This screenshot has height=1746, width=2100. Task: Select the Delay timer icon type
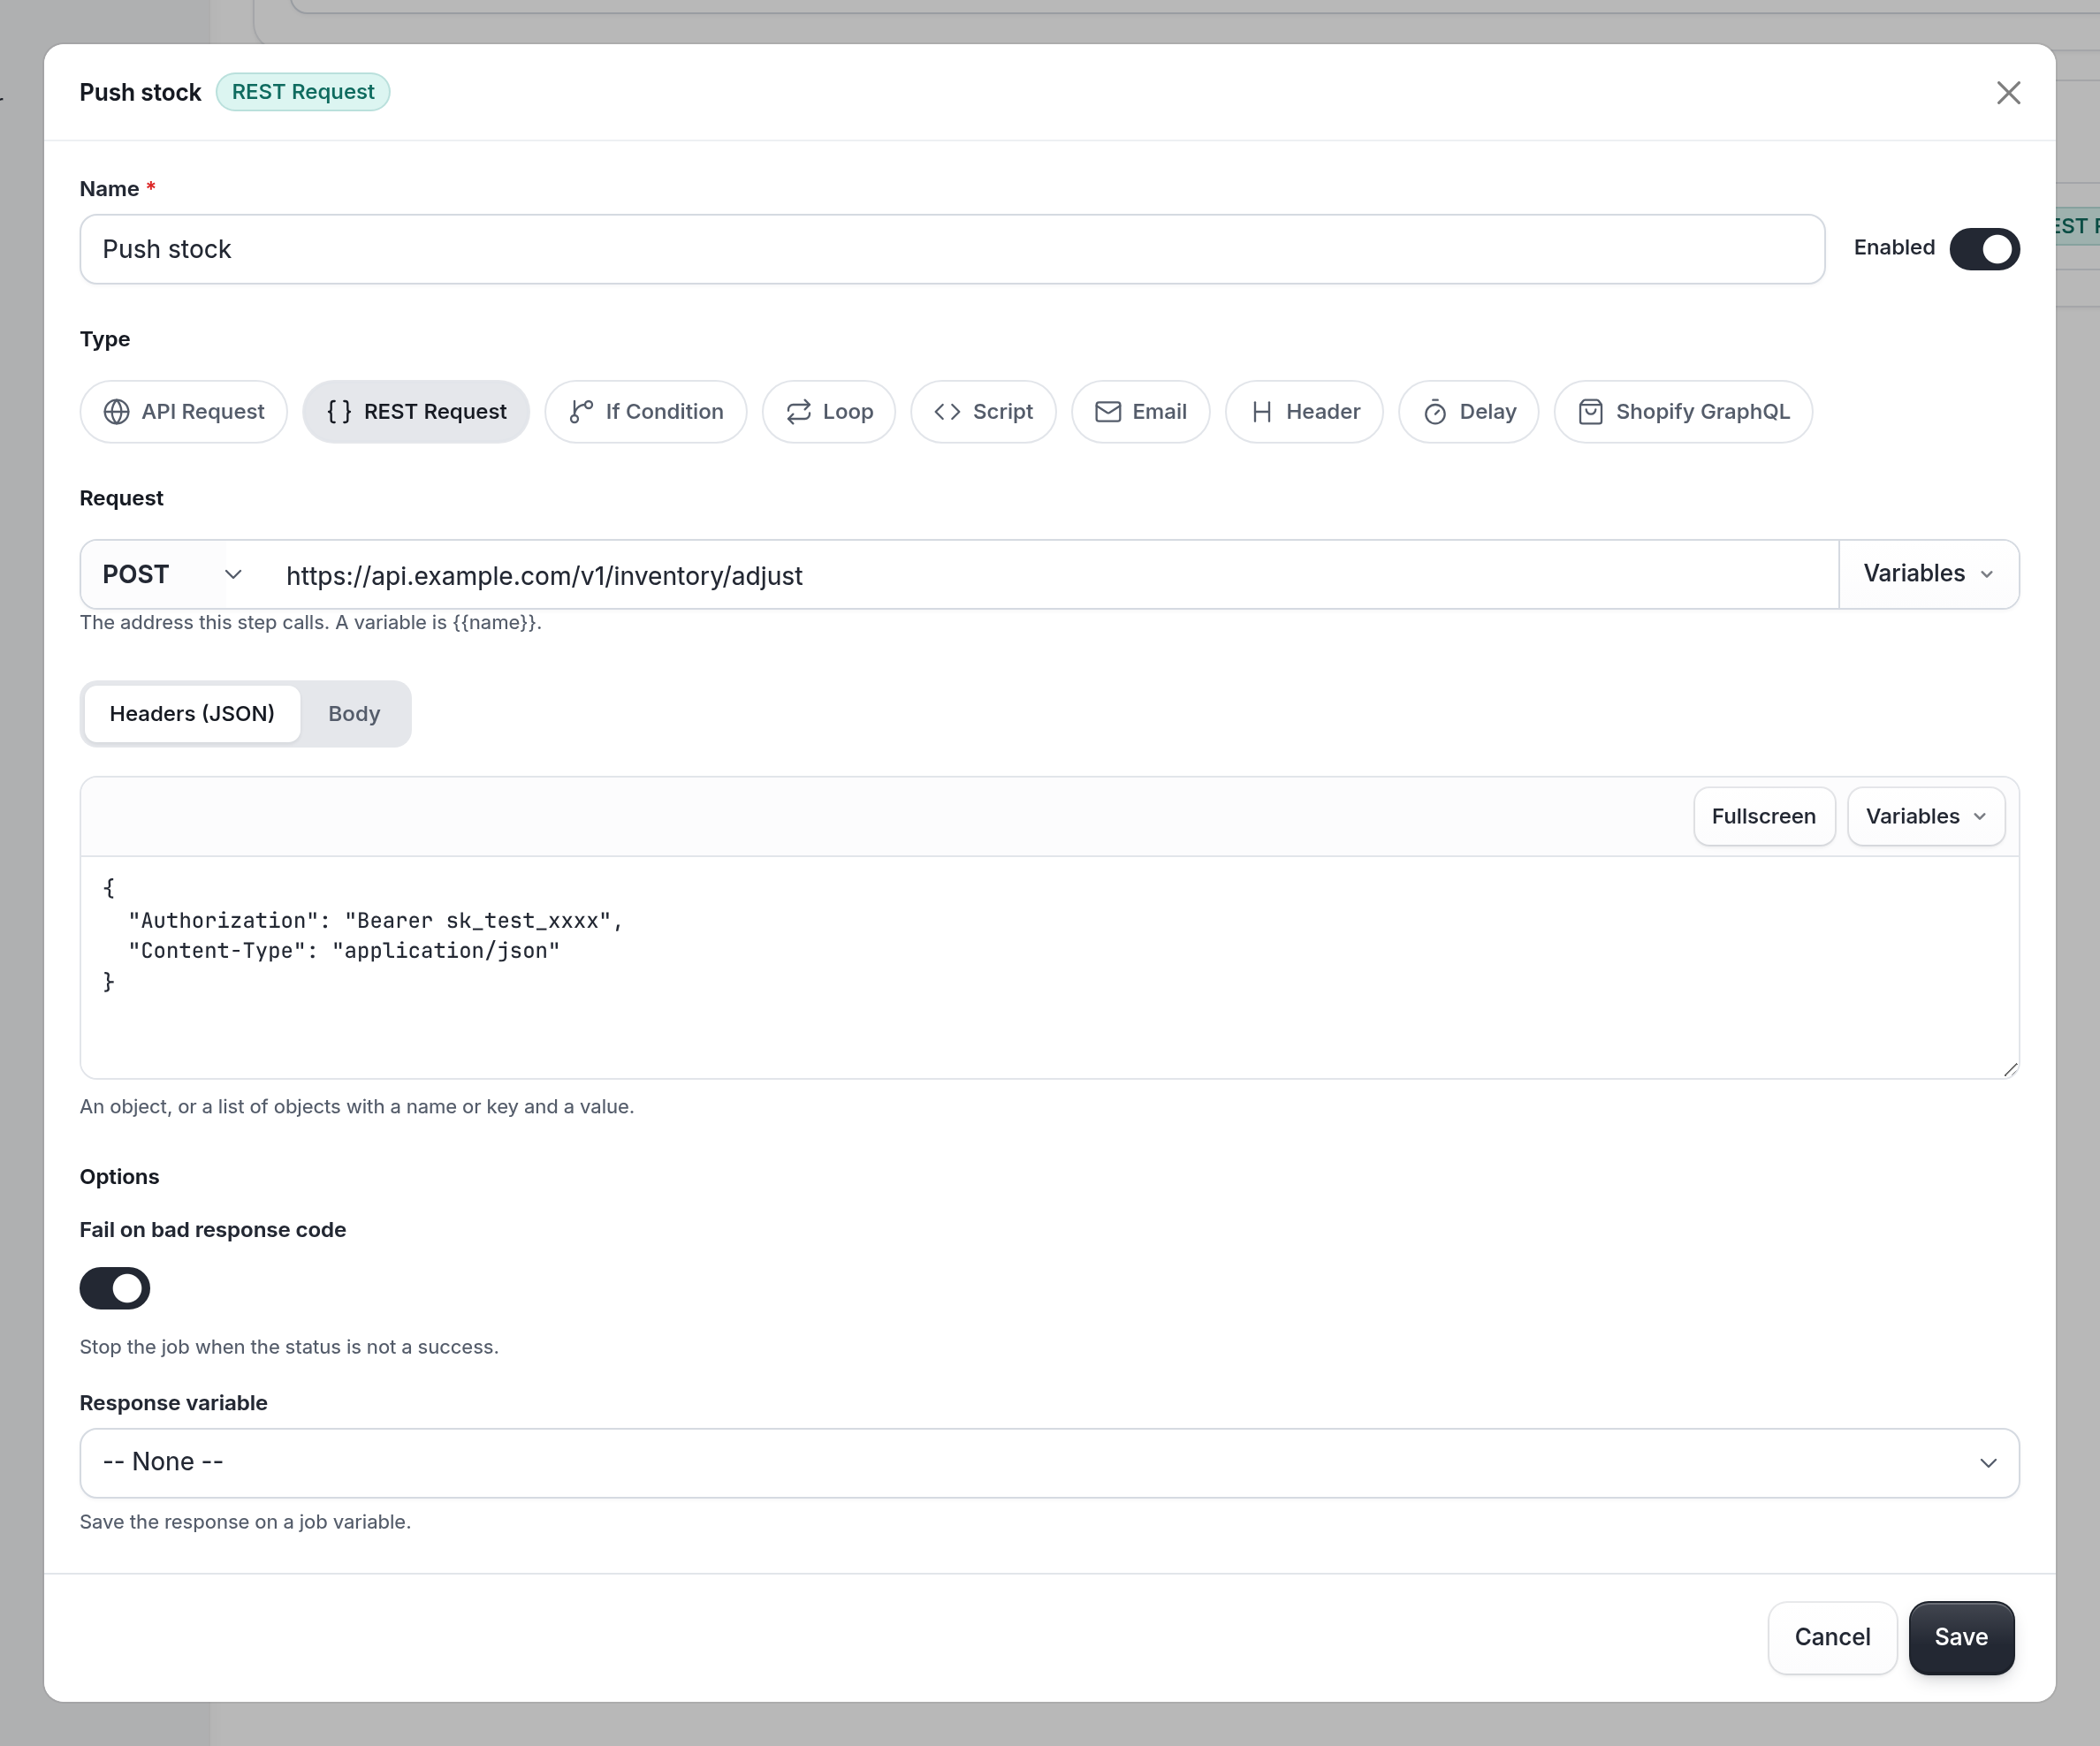click(1469, 412)
